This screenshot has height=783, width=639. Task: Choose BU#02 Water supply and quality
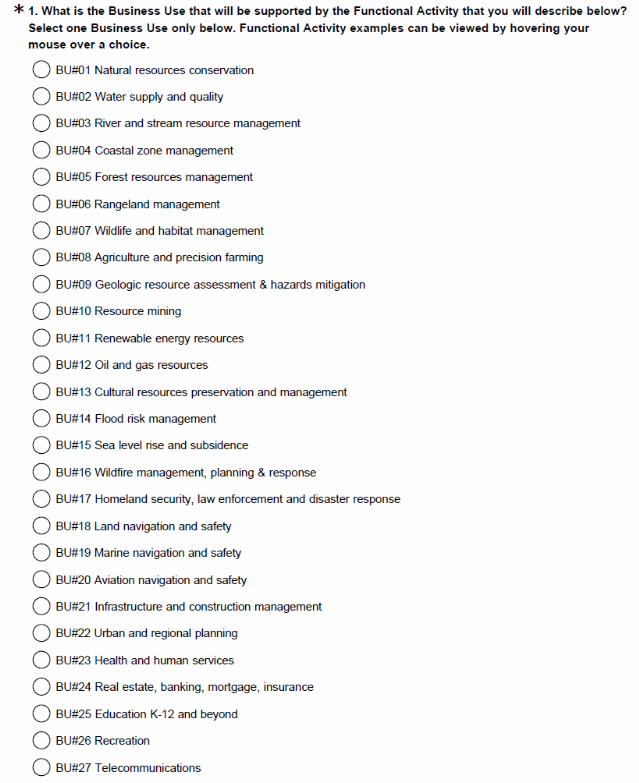point(42,97)
